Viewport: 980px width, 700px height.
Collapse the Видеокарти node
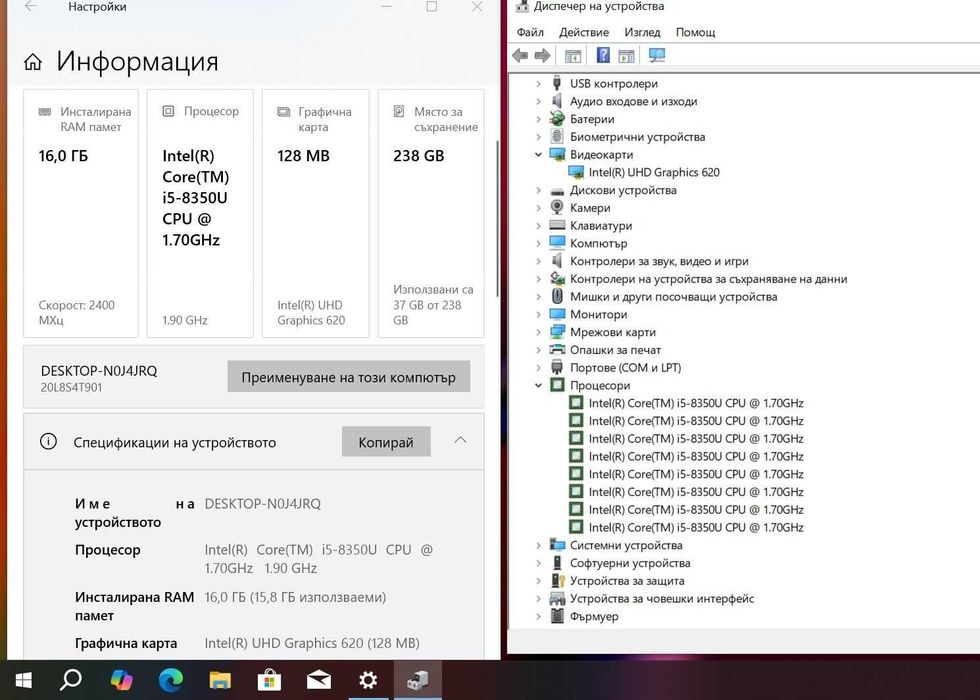coord(538,154)
